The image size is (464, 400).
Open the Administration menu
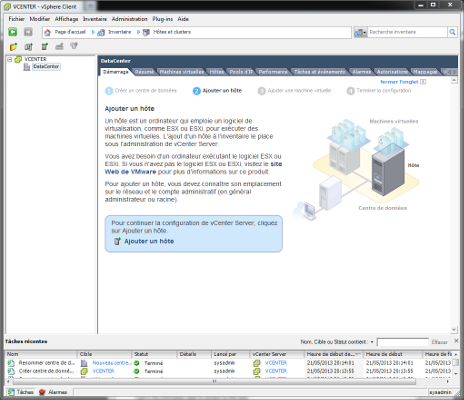(x=130, y=19)
